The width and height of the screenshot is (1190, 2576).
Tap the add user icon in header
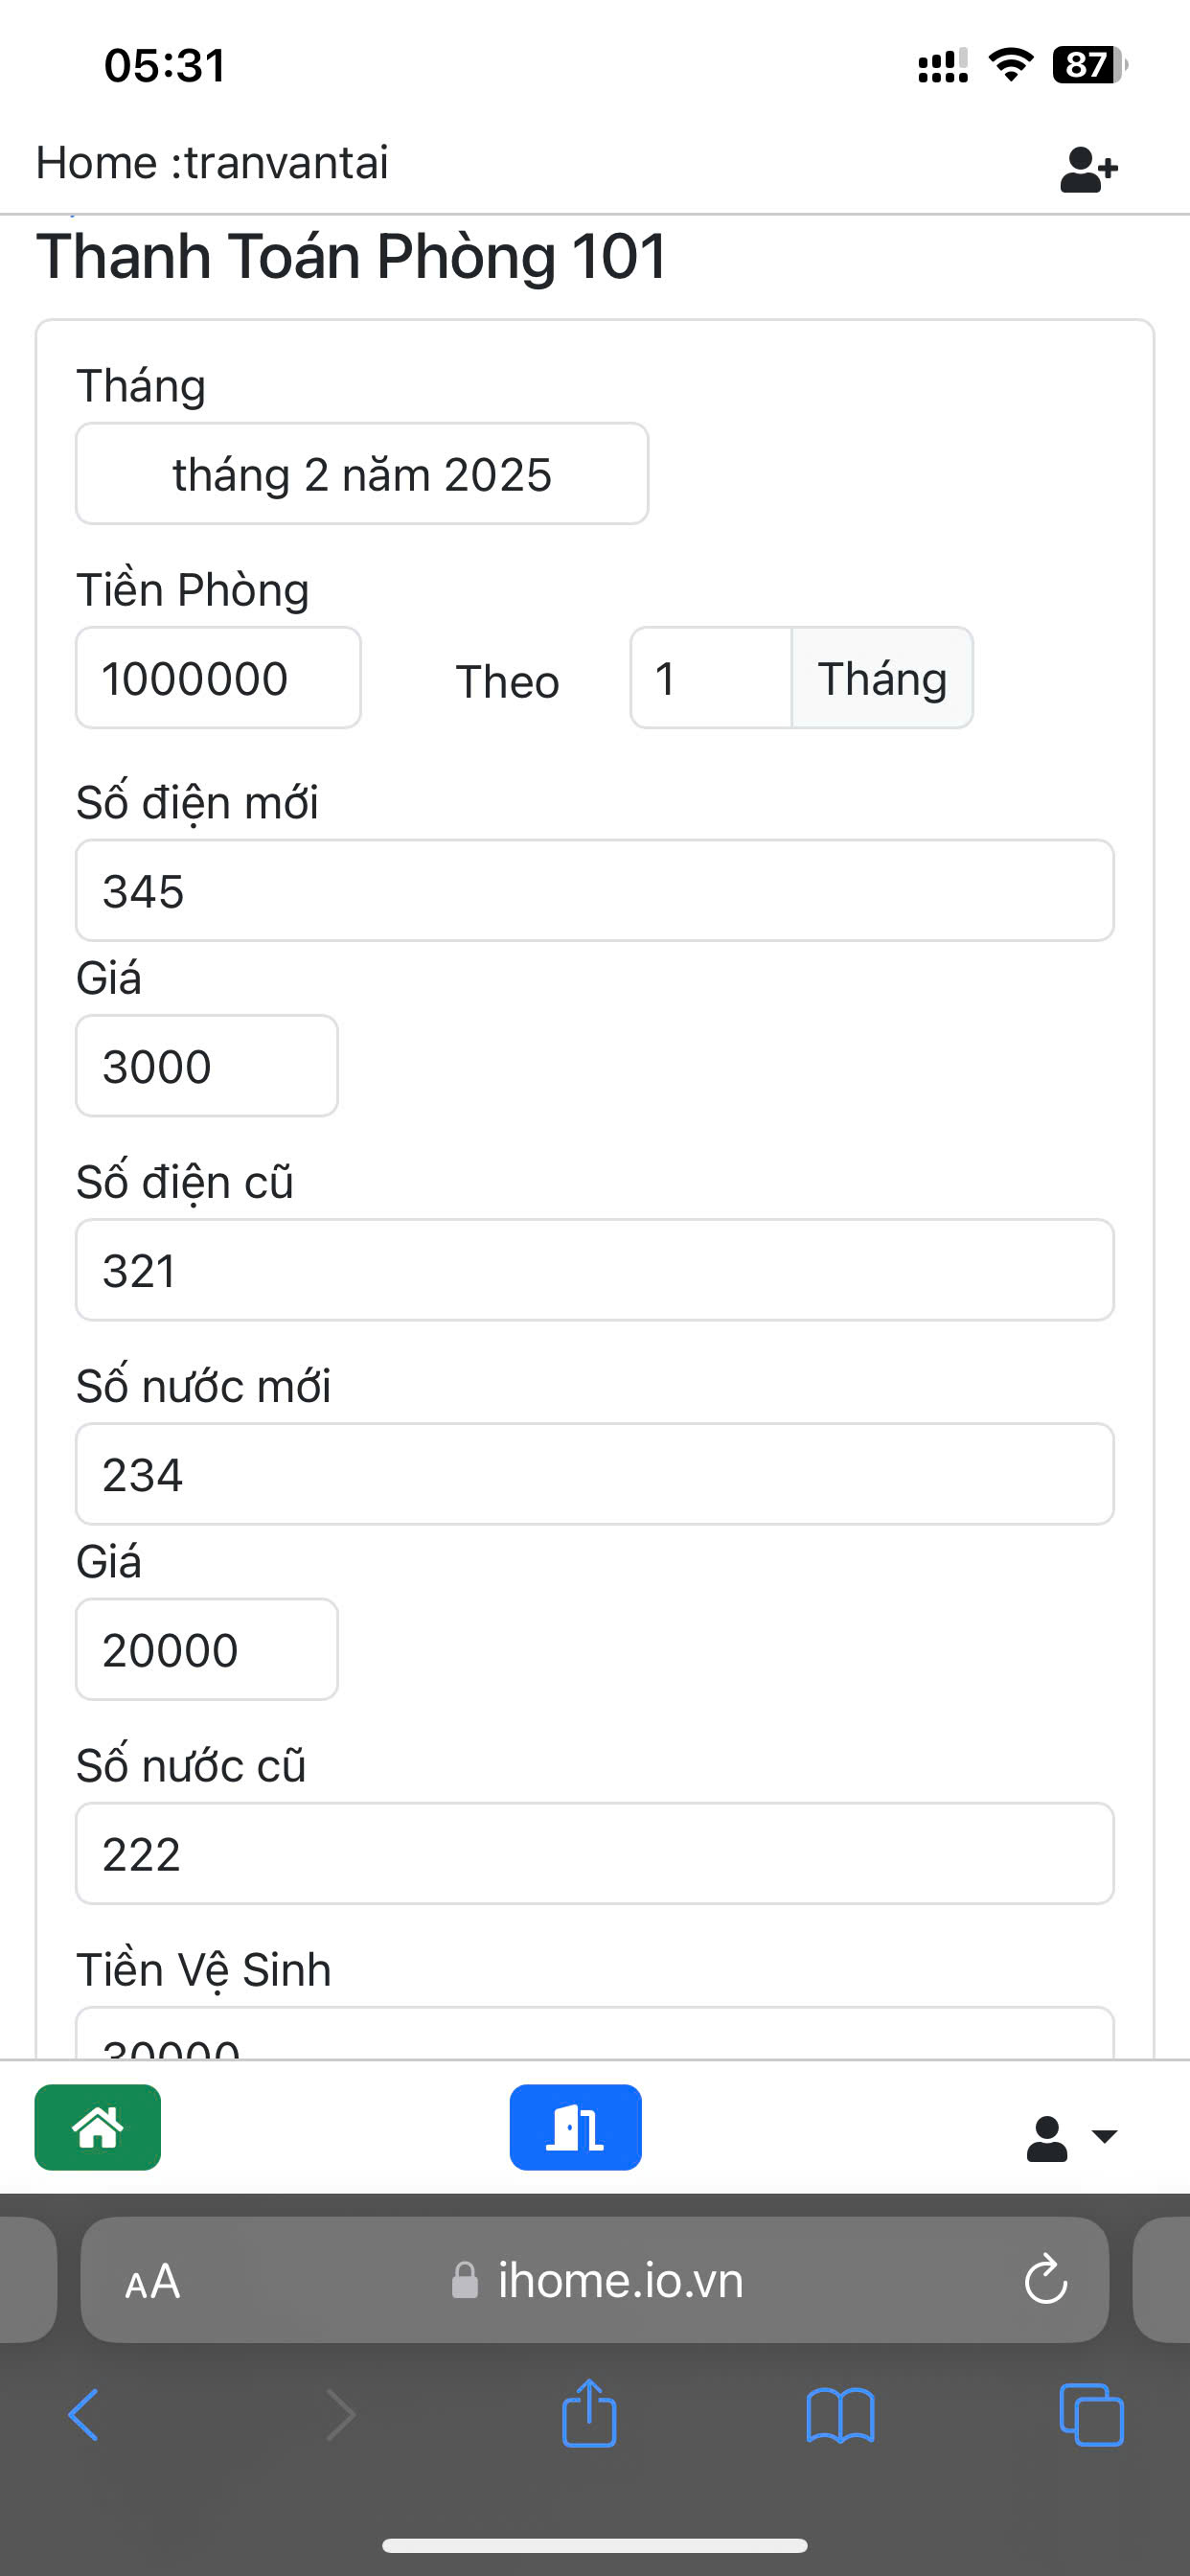(1088, 168)
